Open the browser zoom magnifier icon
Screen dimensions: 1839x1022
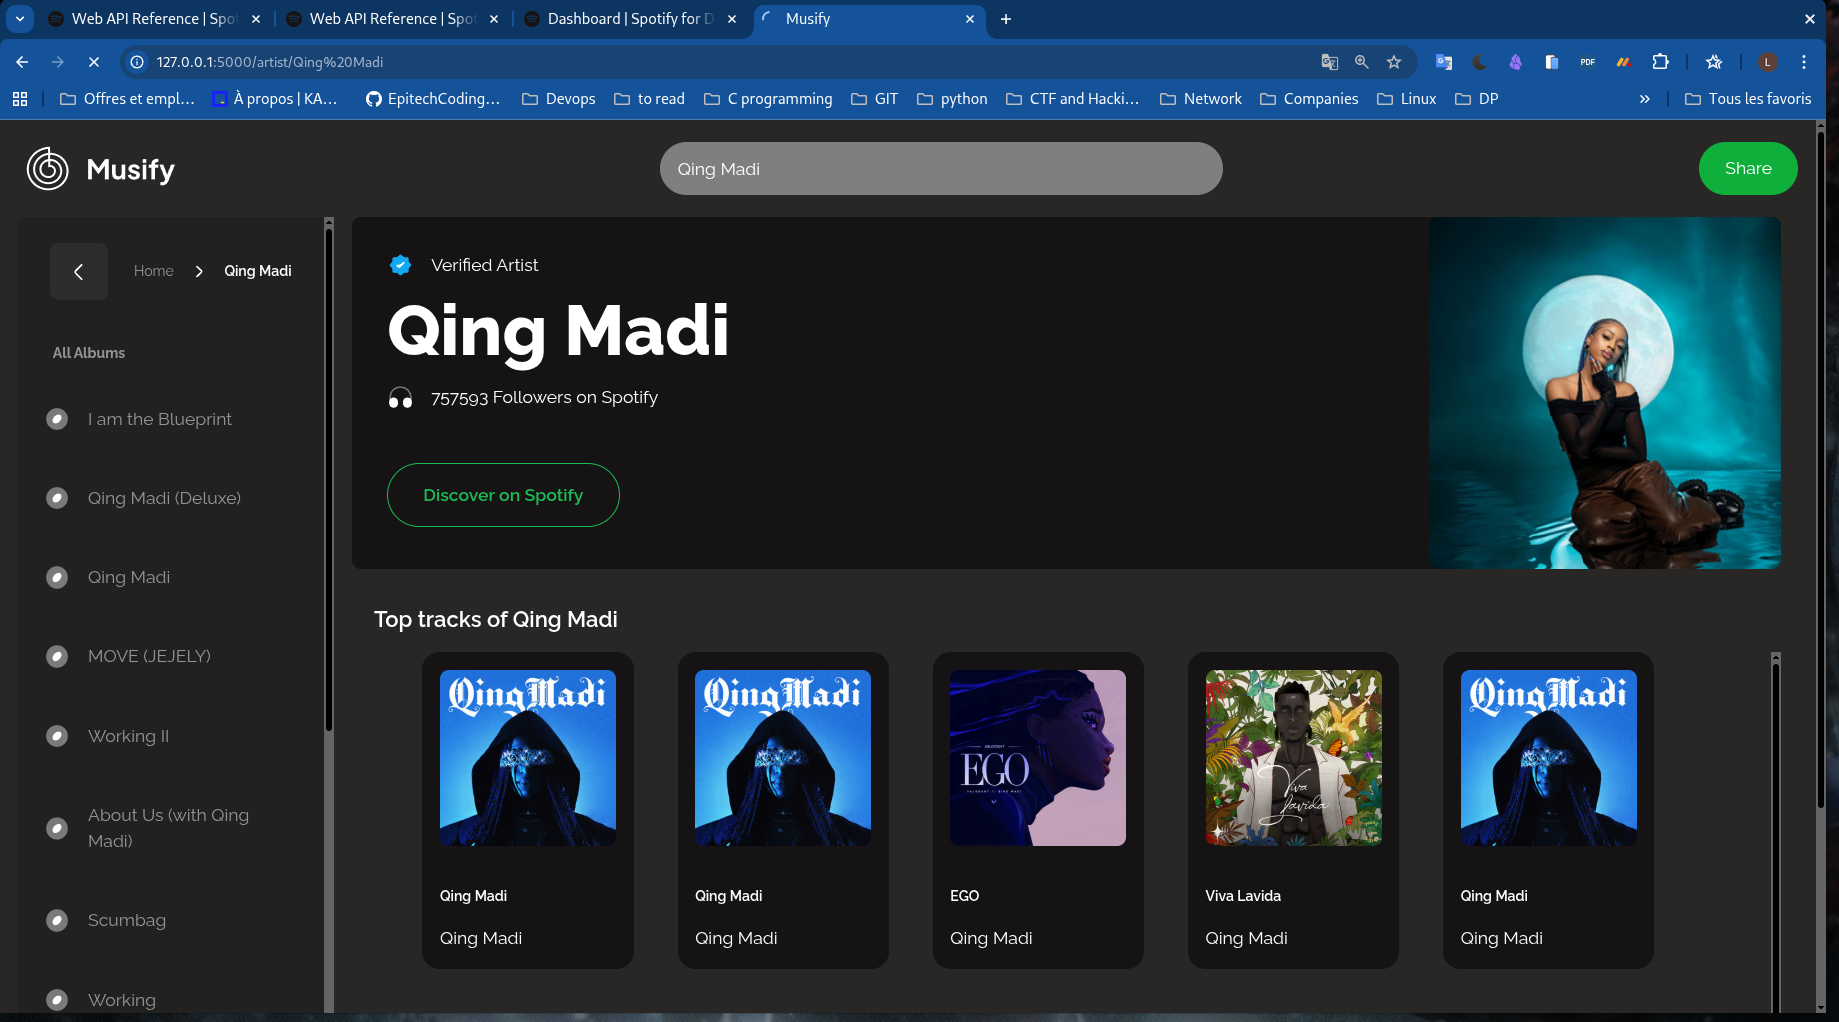click(x=1362, y=62)
